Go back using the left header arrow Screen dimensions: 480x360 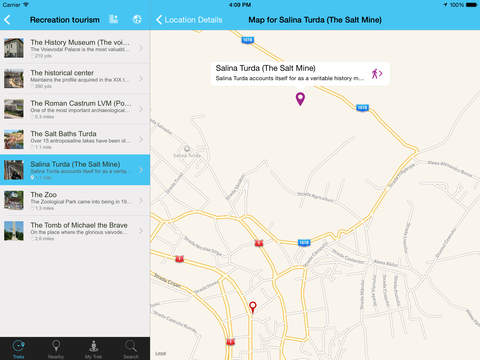(7, 20)
